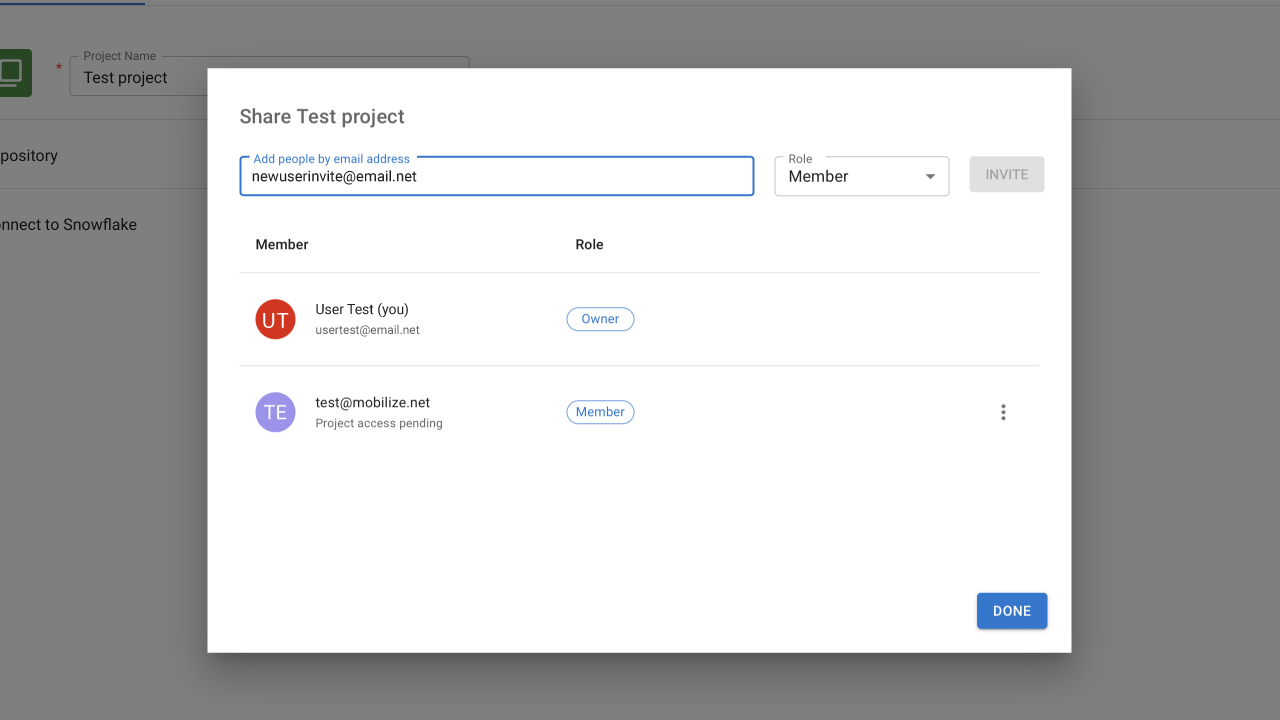Expand the Role dropdown arrow
The width and height of the screenshot is (1280, 720).
pyautogui.click(x=930, y=177)
